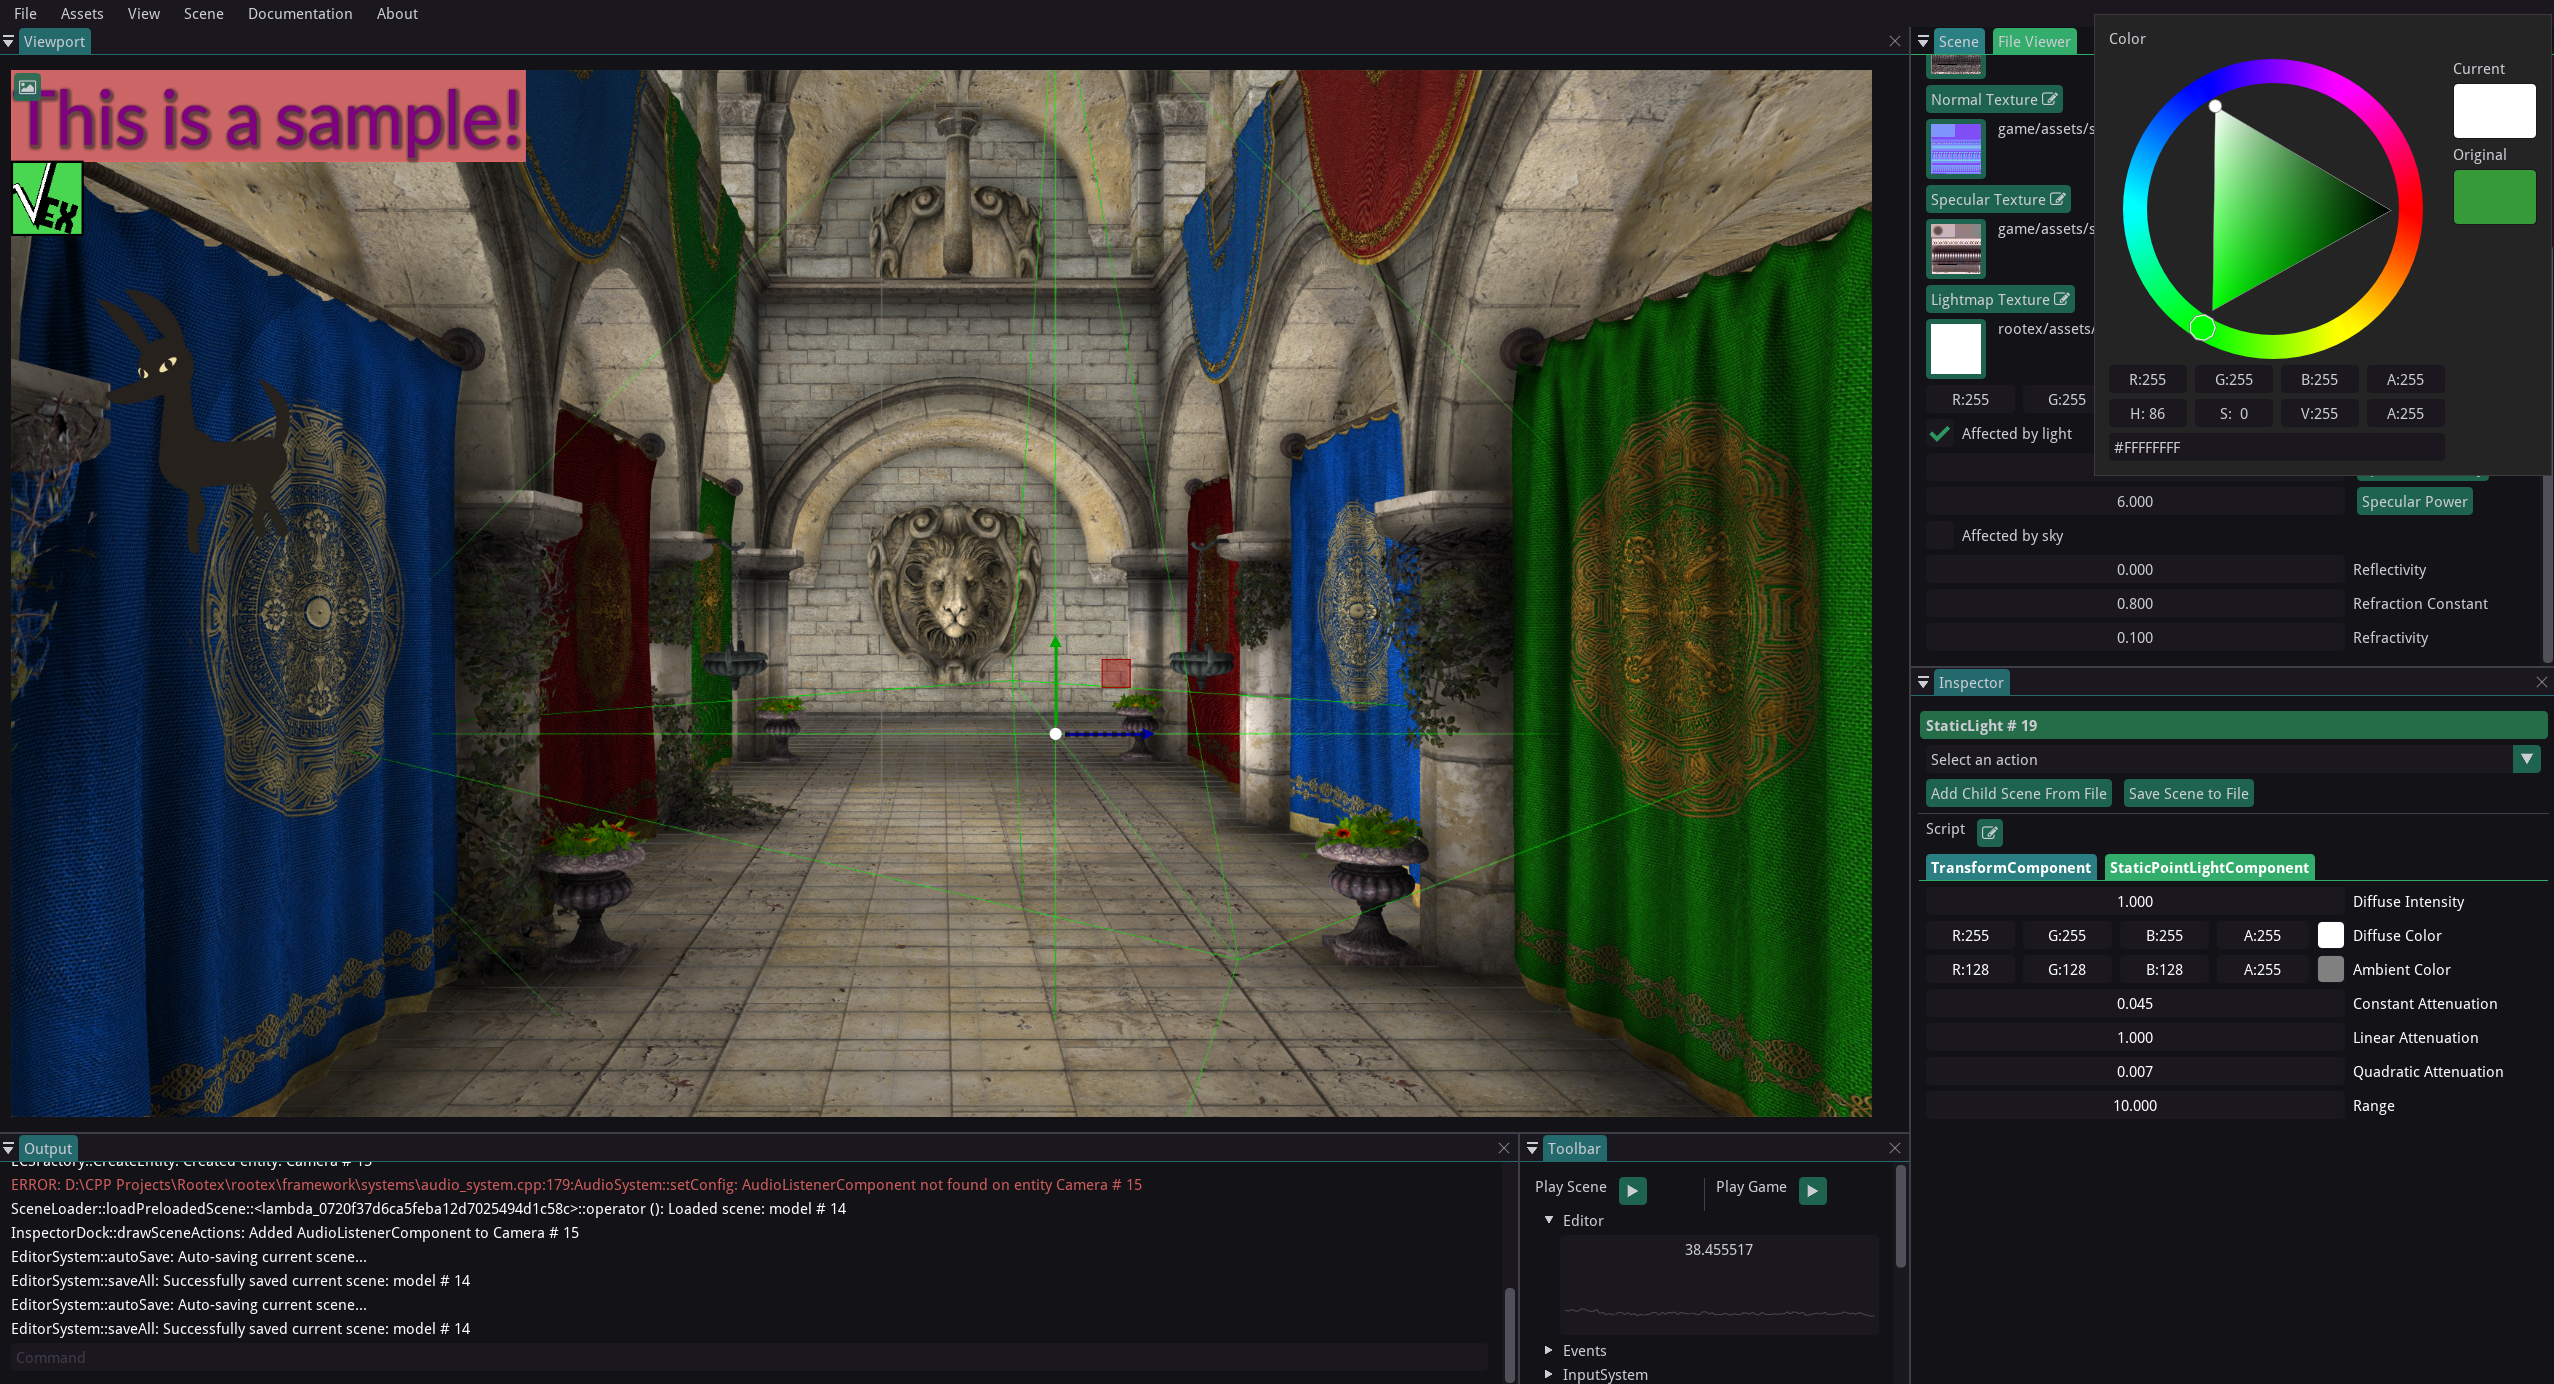The height and width of the screenshot is (1384, 2554).
Task: Click the image icon in the viewport corner
Action: (27, 86)
